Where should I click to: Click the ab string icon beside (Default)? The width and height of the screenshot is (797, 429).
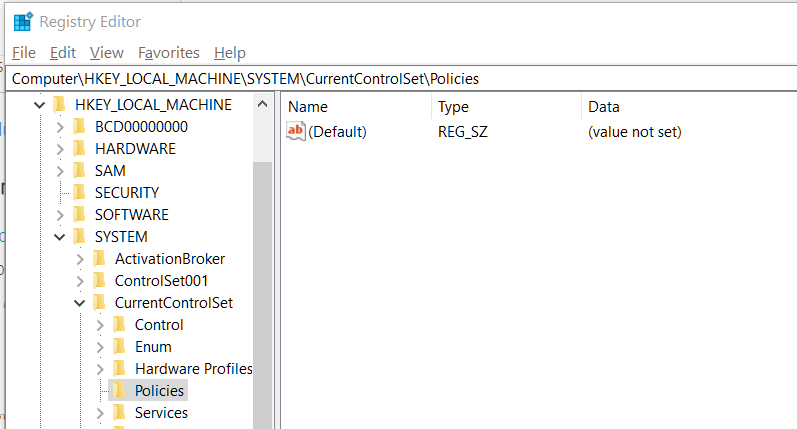click(295, 131)
